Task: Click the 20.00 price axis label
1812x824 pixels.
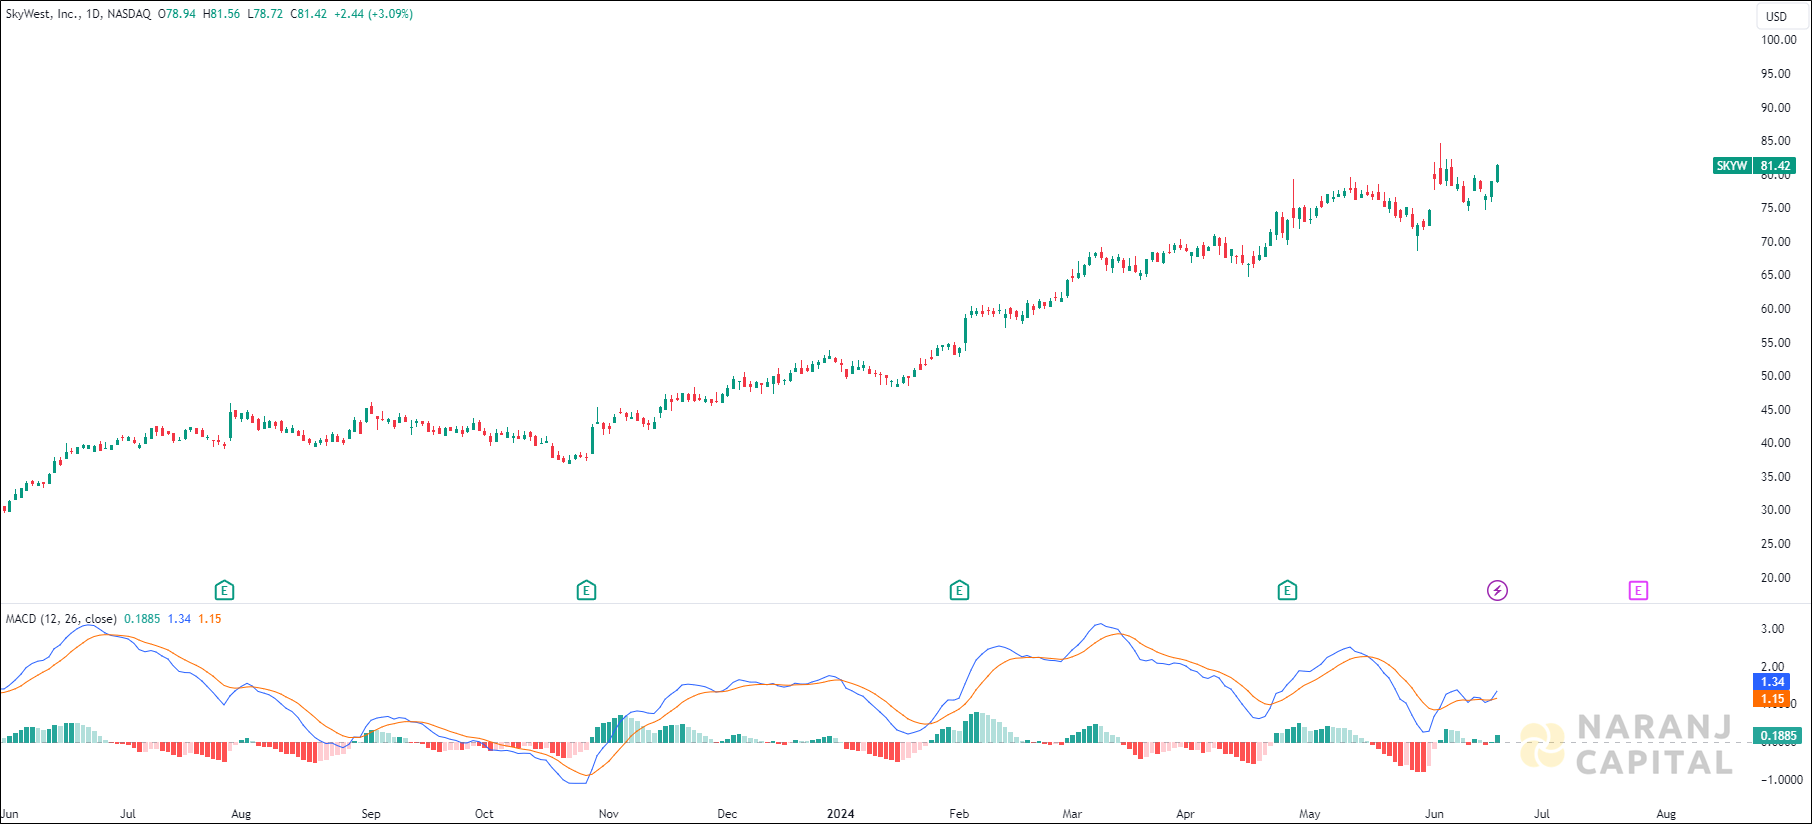Action: (x=1776, y=578)
